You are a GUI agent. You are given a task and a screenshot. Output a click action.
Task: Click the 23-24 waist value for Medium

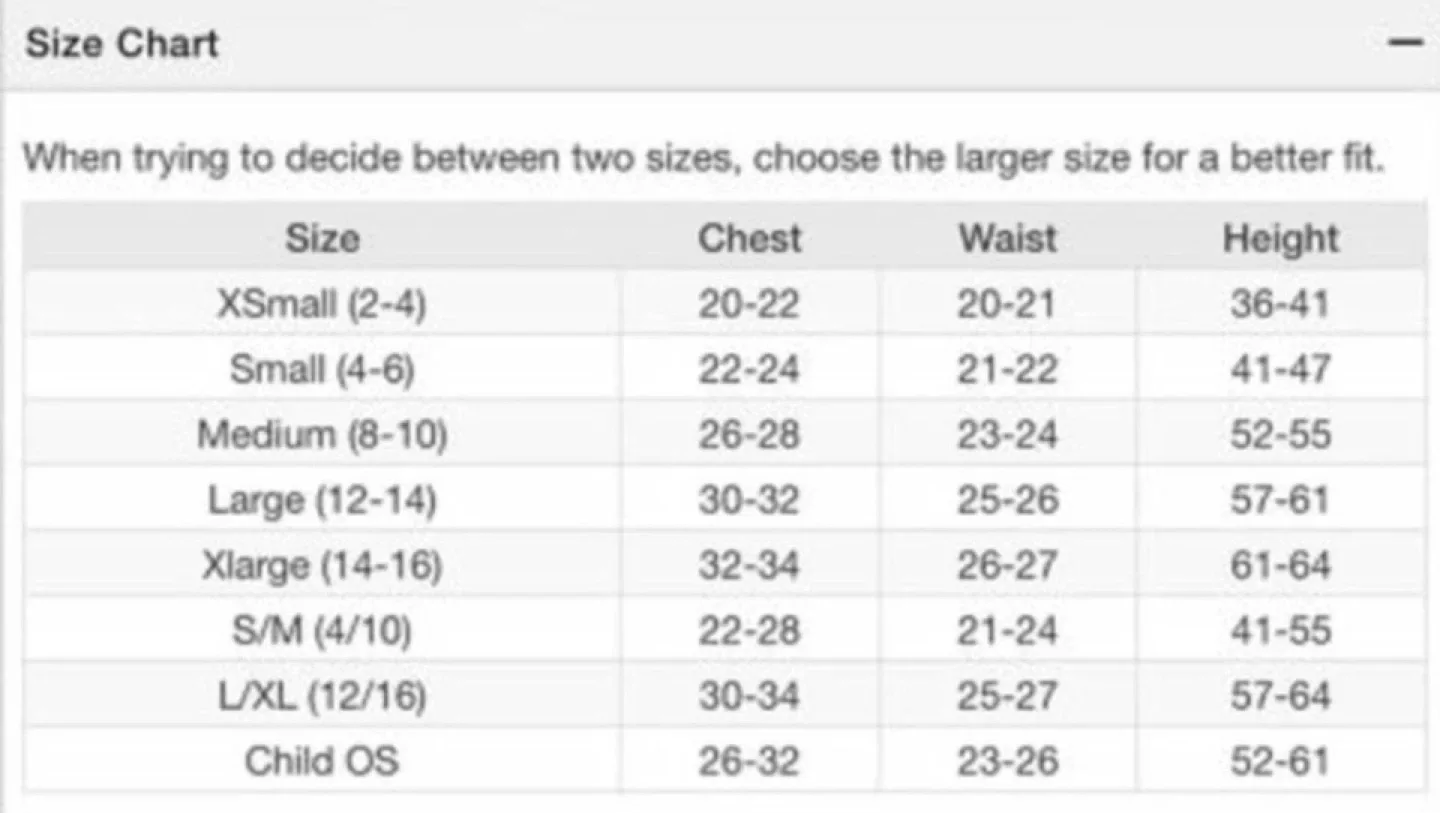tap(1007, 435)
